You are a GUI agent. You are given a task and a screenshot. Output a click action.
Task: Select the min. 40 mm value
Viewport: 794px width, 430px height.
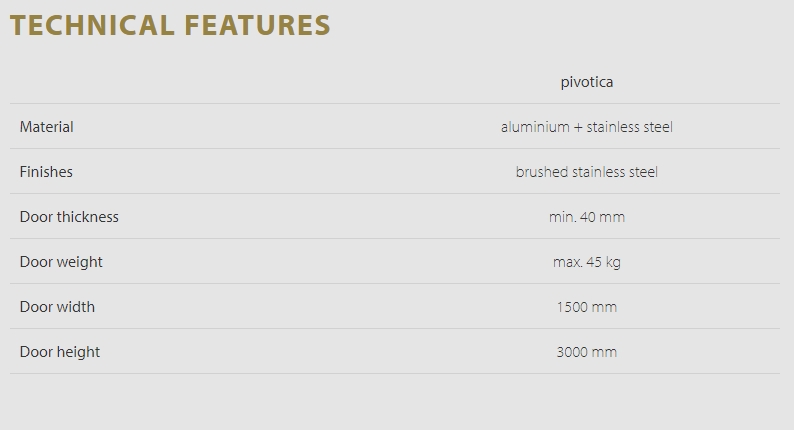point(586,217)
